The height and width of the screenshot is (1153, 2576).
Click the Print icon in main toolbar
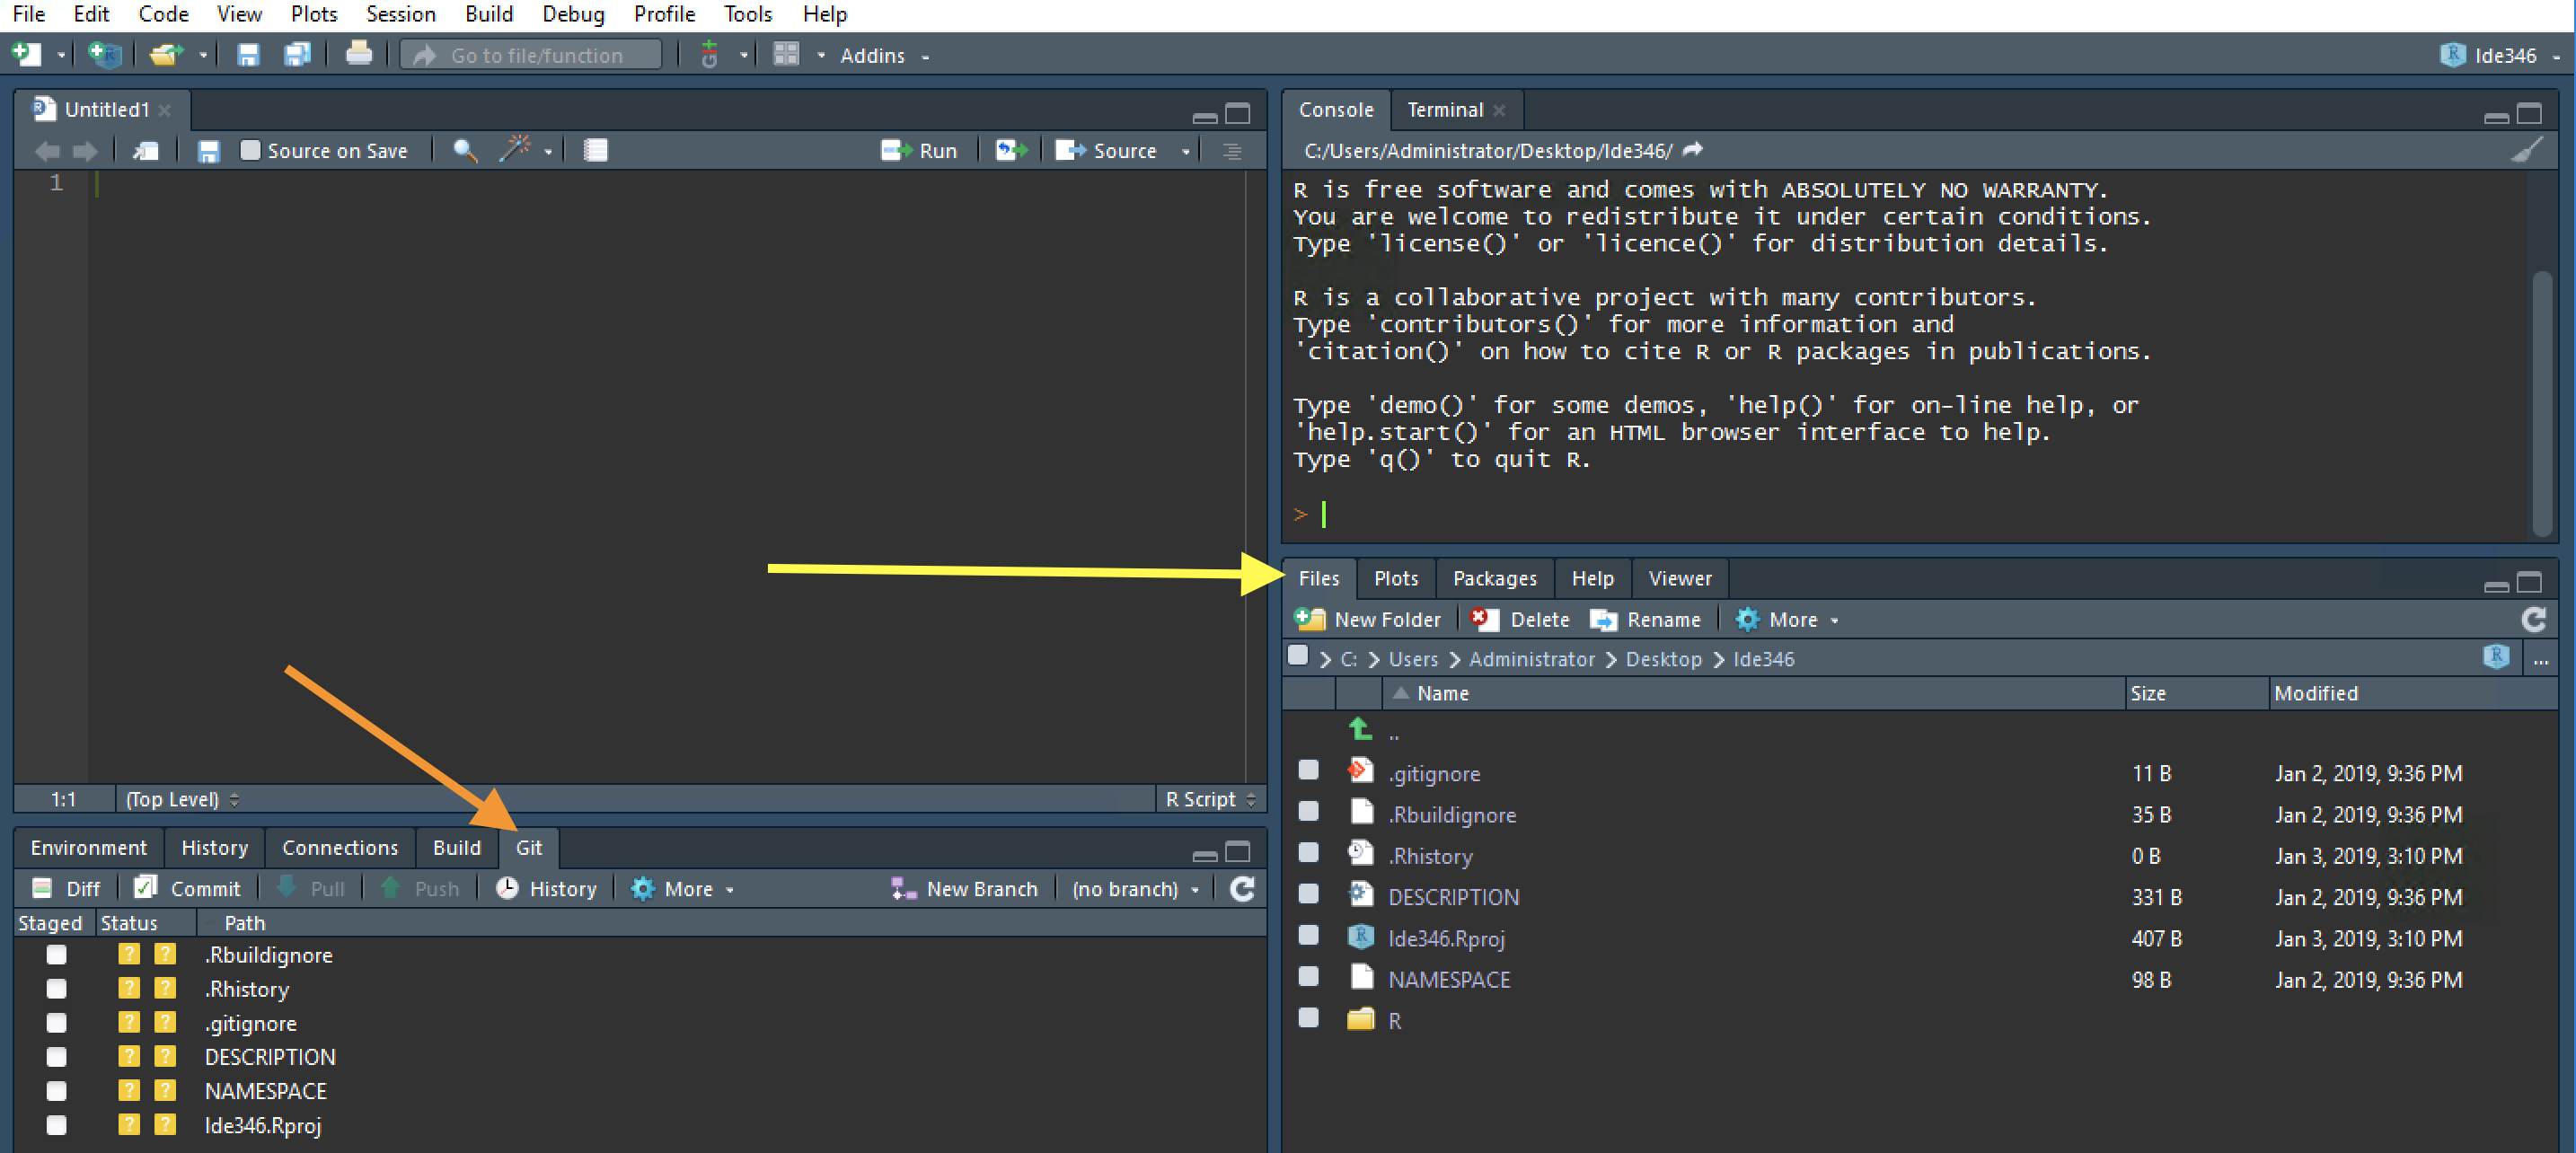(358, 55)
